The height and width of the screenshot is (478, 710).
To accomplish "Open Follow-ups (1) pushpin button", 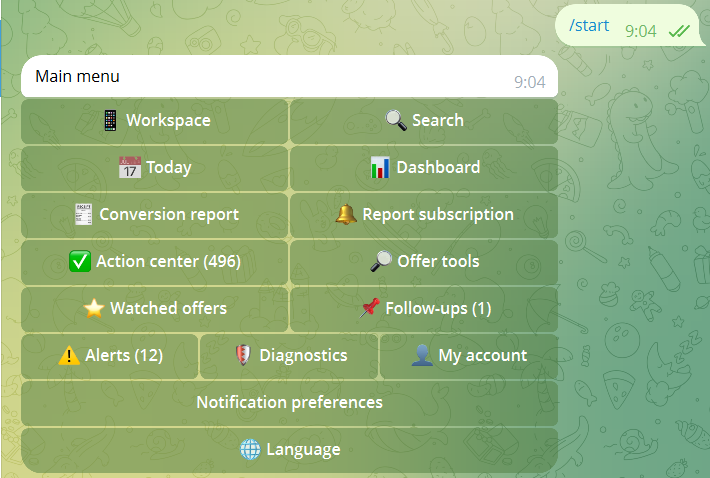I will pyautogui.click(x=424, y=309).
